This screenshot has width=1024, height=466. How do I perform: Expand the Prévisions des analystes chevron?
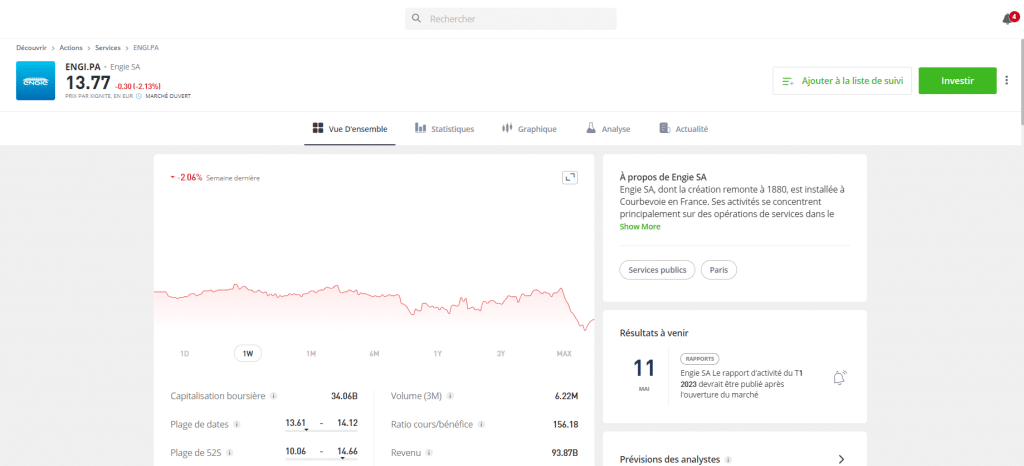pos(841,459)
